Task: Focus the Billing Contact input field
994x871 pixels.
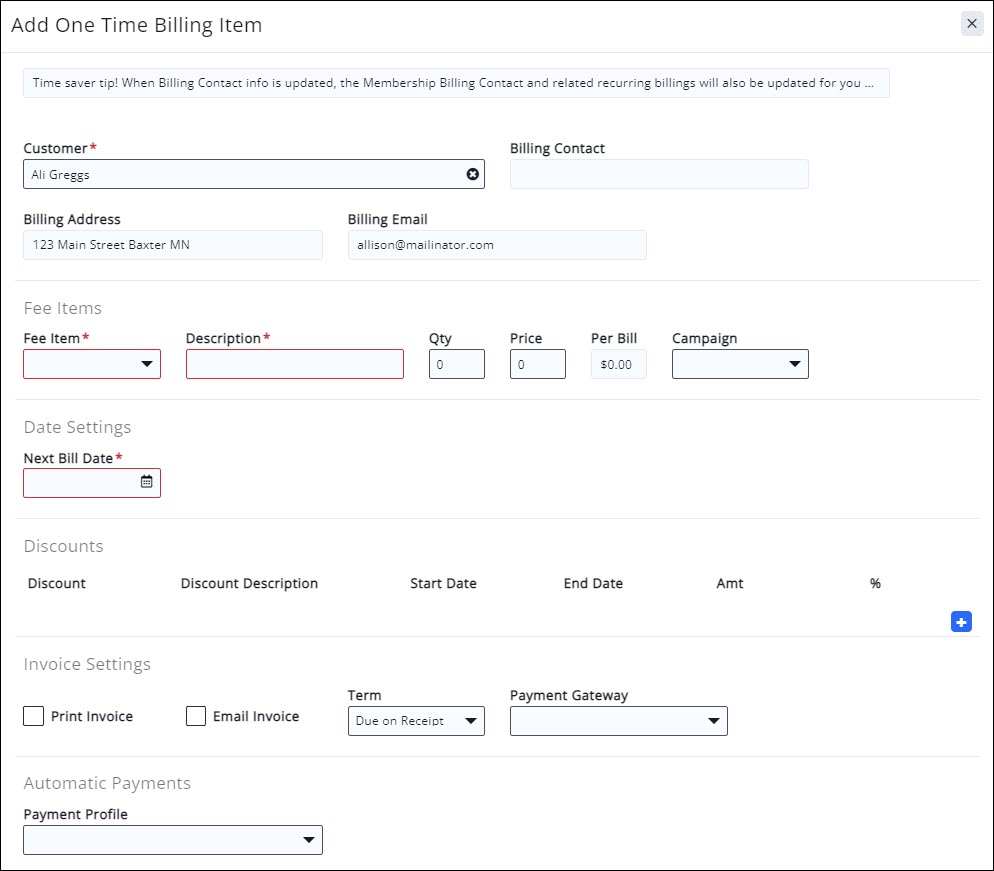Action: [x=659, y=174]
